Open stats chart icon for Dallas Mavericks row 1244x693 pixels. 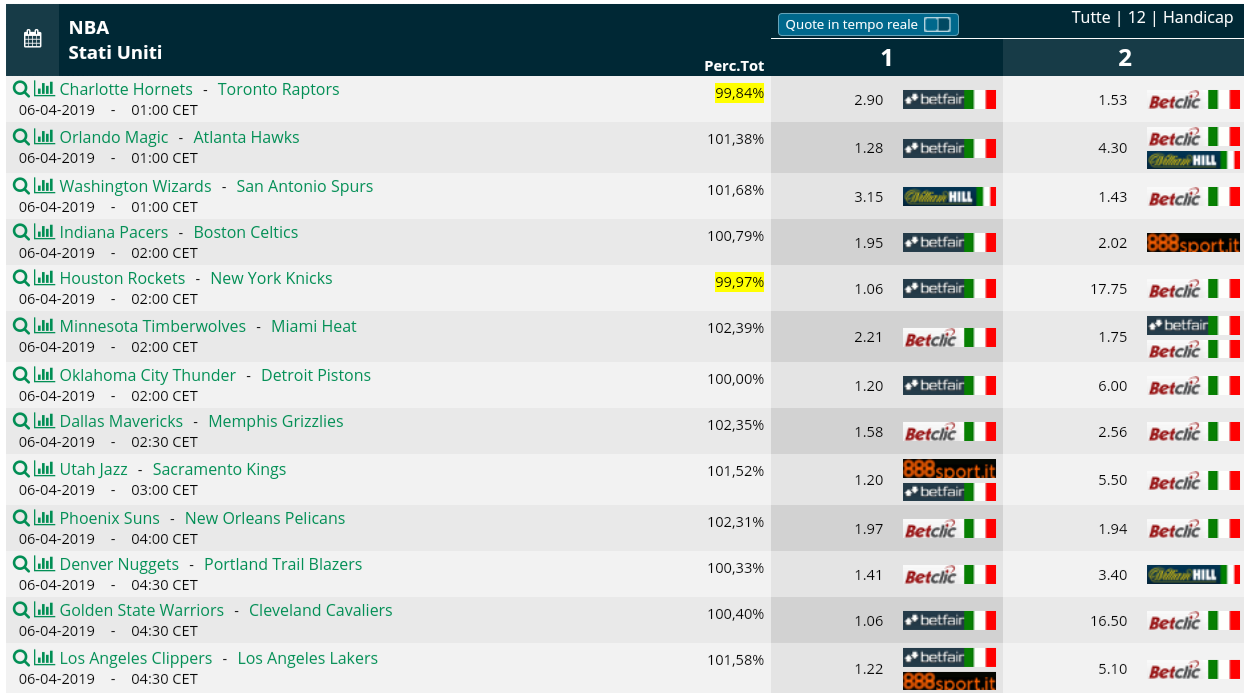44,420
